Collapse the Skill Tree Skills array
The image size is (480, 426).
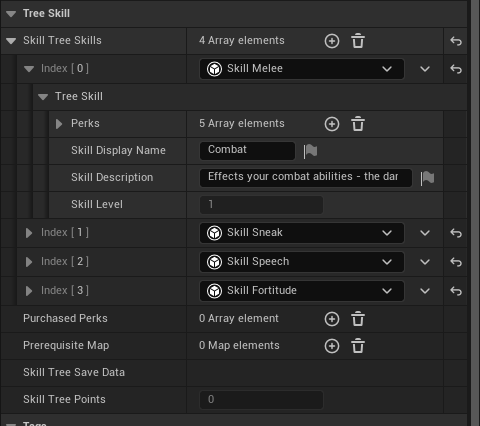11,41
